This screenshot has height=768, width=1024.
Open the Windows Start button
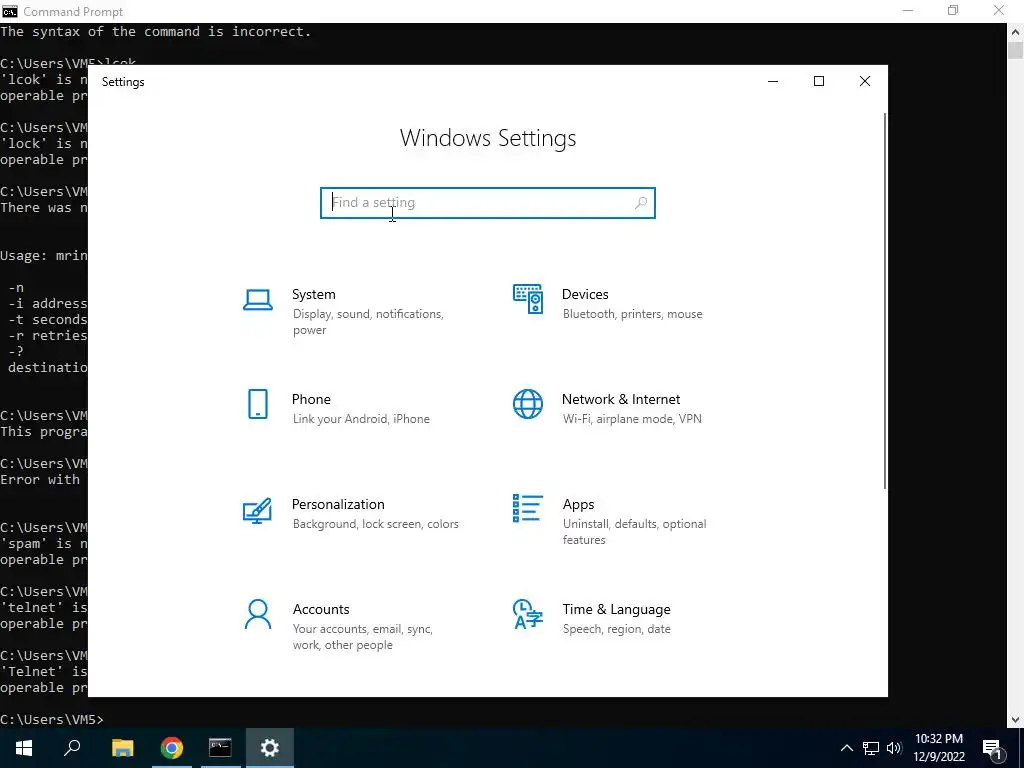(24, 748)
